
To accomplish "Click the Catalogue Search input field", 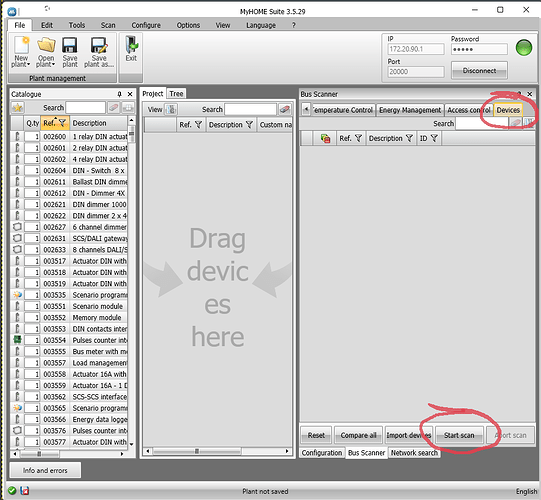I will click(x=85, y=108).
